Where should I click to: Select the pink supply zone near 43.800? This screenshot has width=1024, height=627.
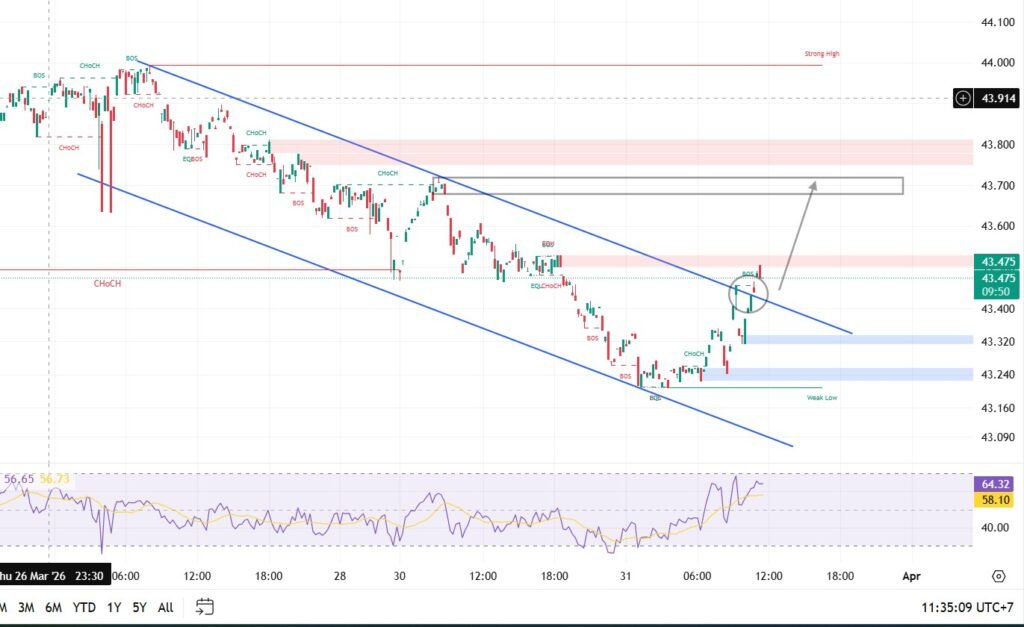tap(620, 152)
